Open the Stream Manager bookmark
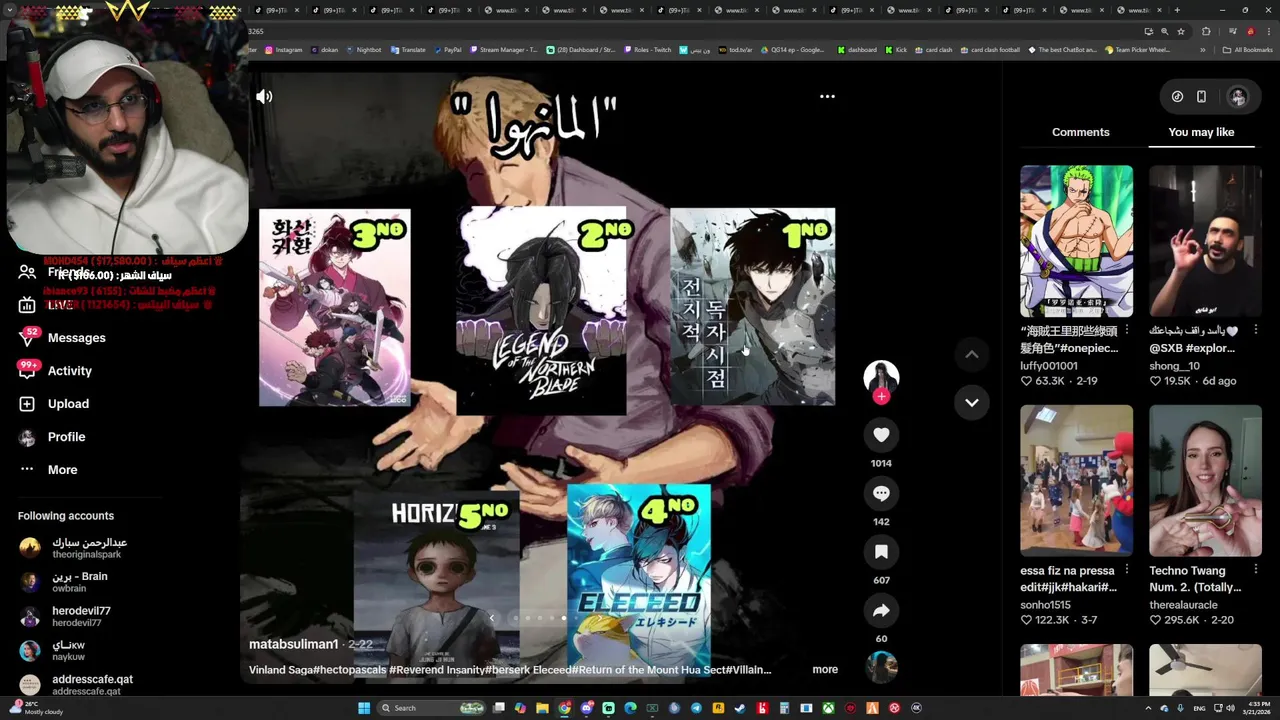Viewport: 1280px width, 720px height. point(503,50)
